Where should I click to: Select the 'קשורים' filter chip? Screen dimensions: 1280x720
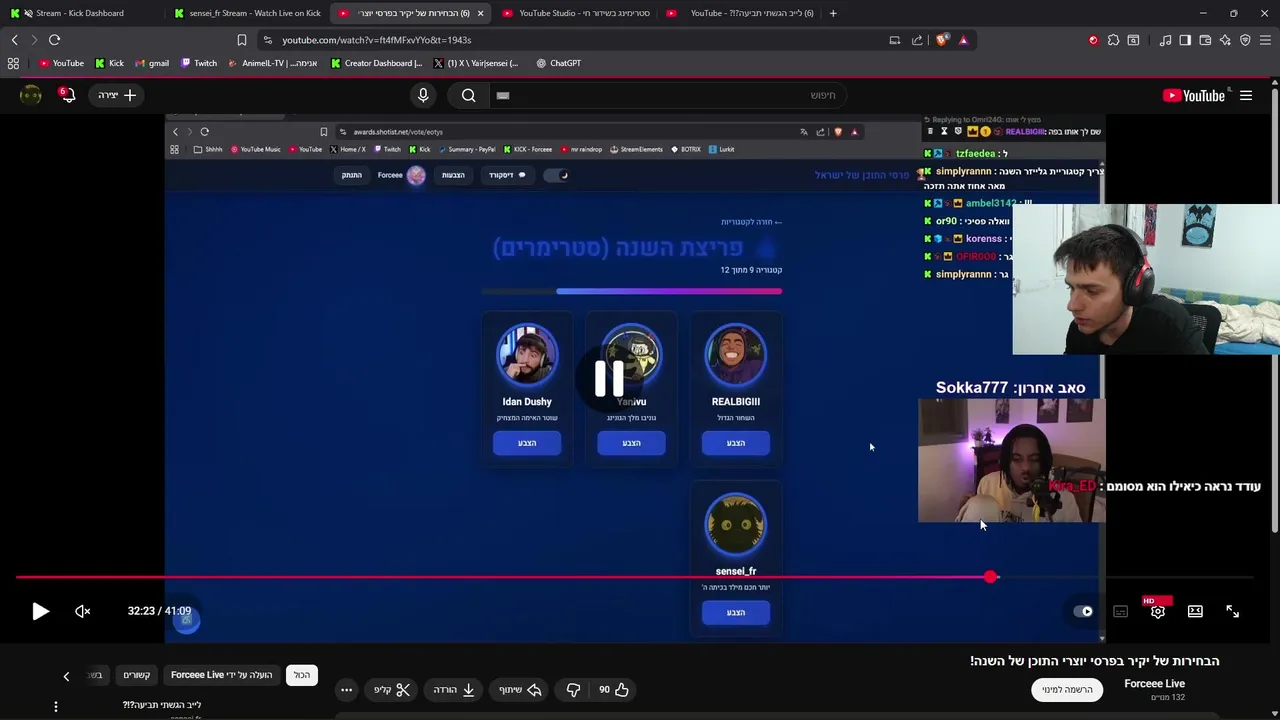coord(137,675)
